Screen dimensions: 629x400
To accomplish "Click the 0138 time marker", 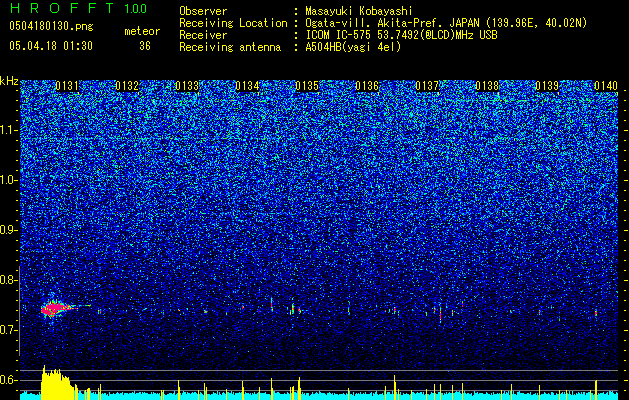I will tap(487, 86).
